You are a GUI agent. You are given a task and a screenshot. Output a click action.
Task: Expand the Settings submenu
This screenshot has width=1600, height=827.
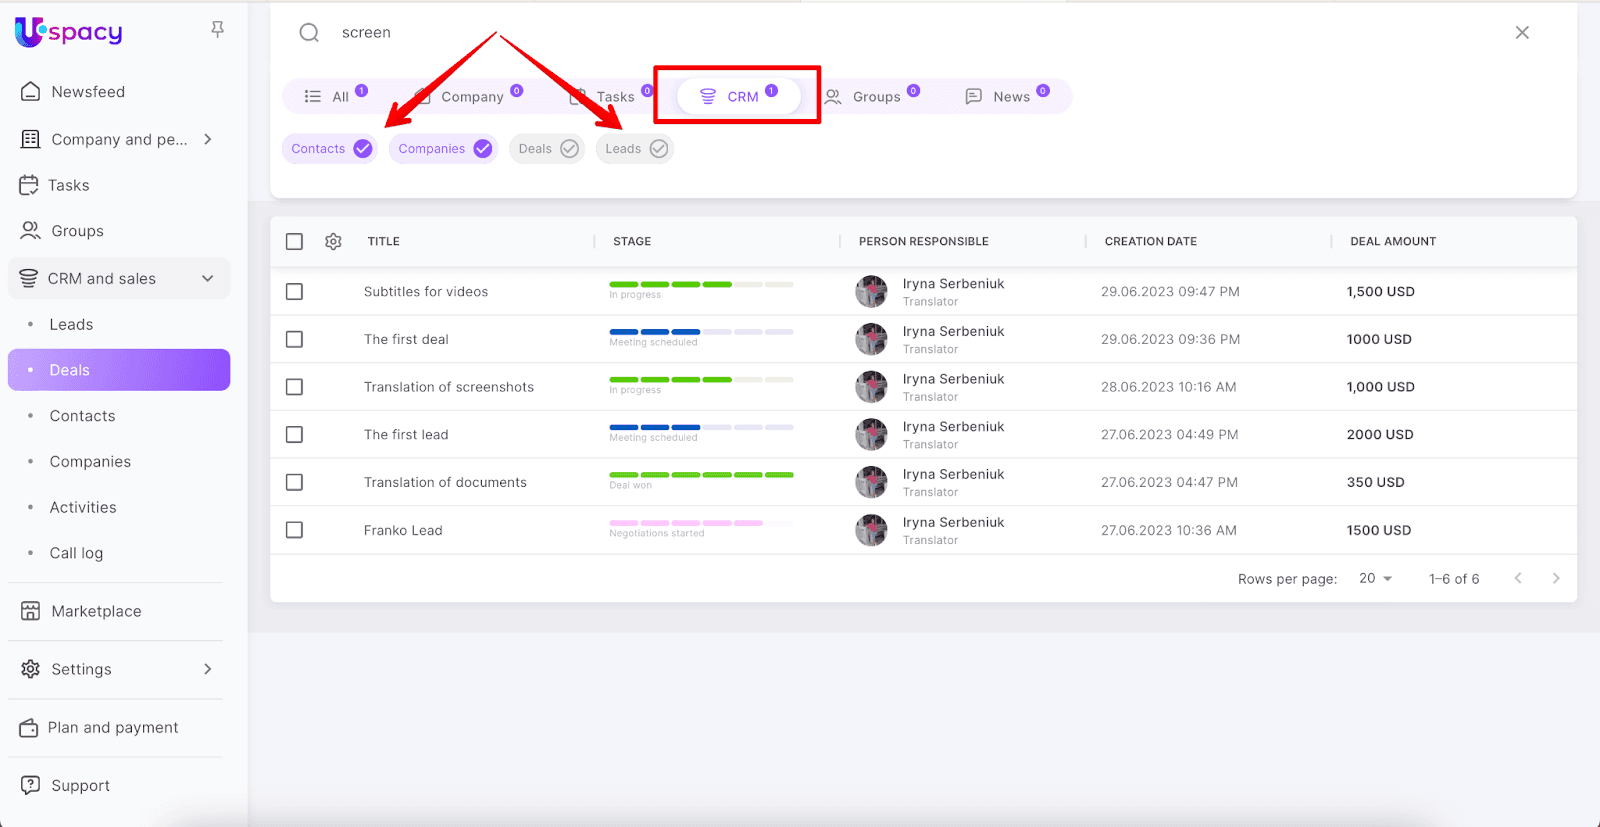208,669
